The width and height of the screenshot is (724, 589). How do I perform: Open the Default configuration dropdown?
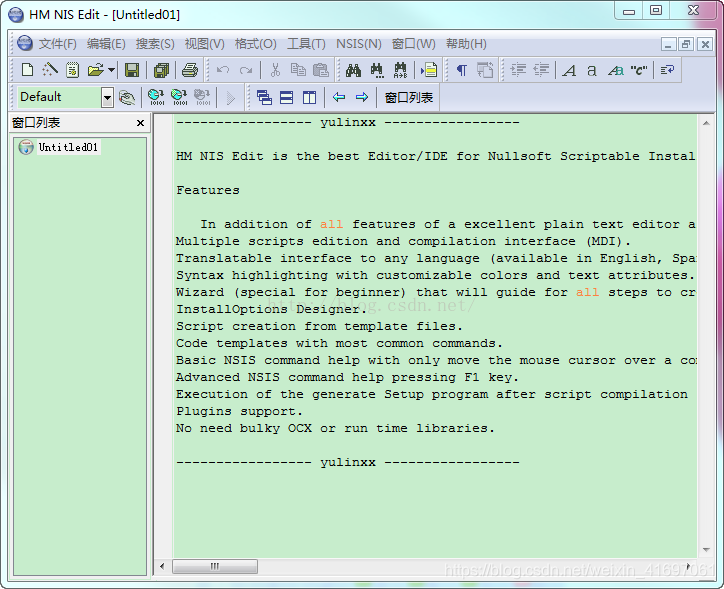[107, 97]
